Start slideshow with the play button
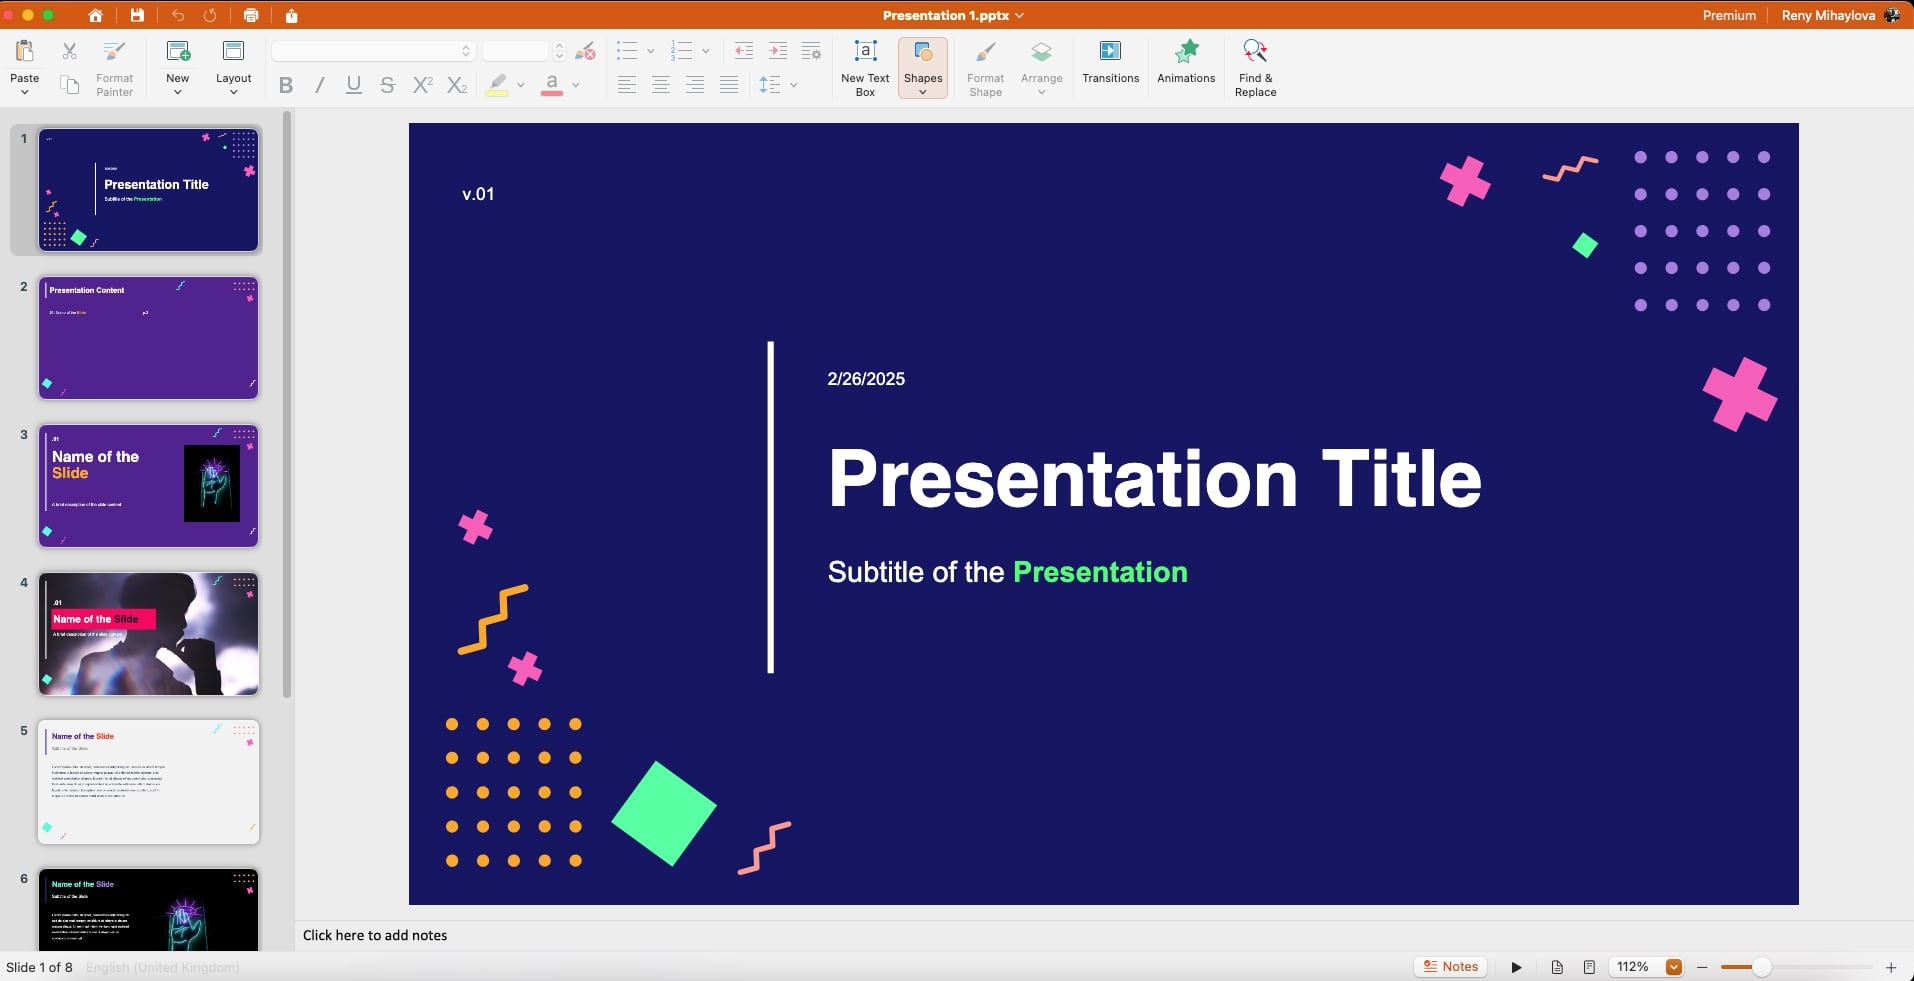The image size is (1914, 981). point(1516,967)
